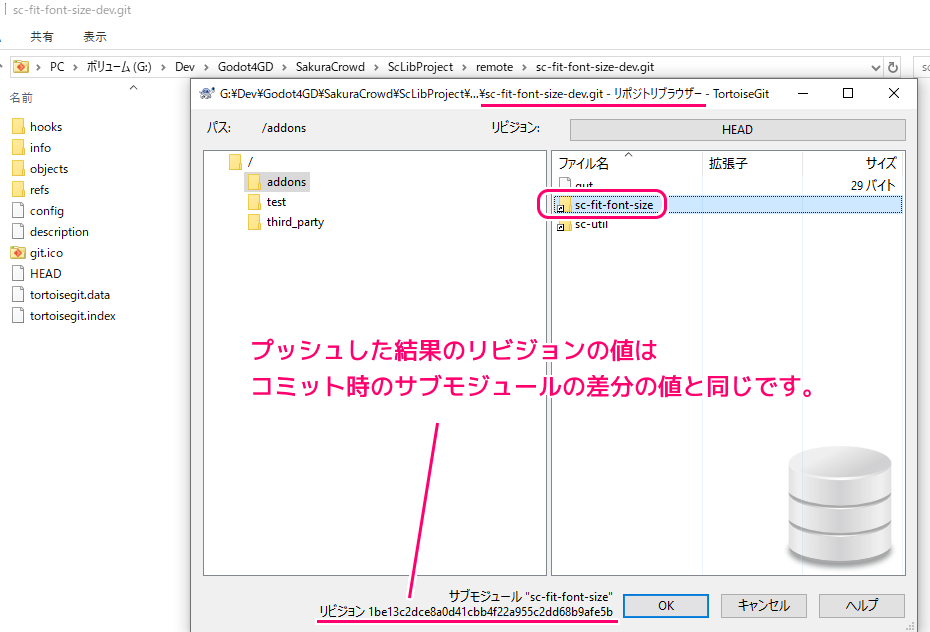Open the 共有 ribbon tab
The height and width of the screenshot is (632, 930).
pyautogui.click(x=42, y=37)
